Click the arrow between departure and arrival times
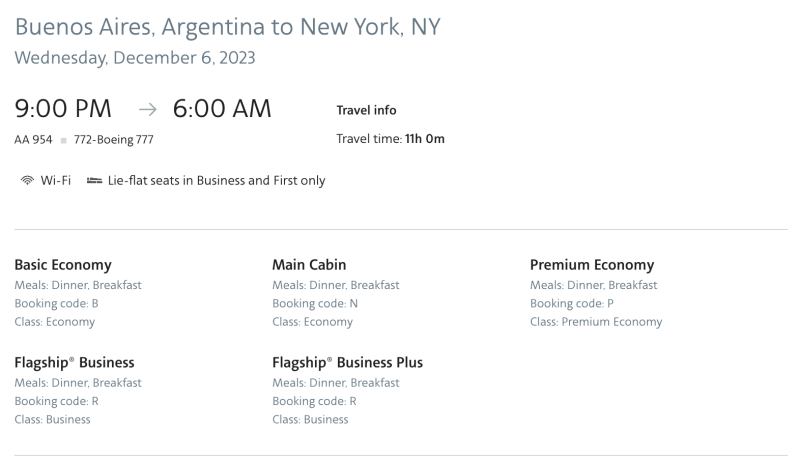This screenshot has height=460, width=800. coord(147,109)
